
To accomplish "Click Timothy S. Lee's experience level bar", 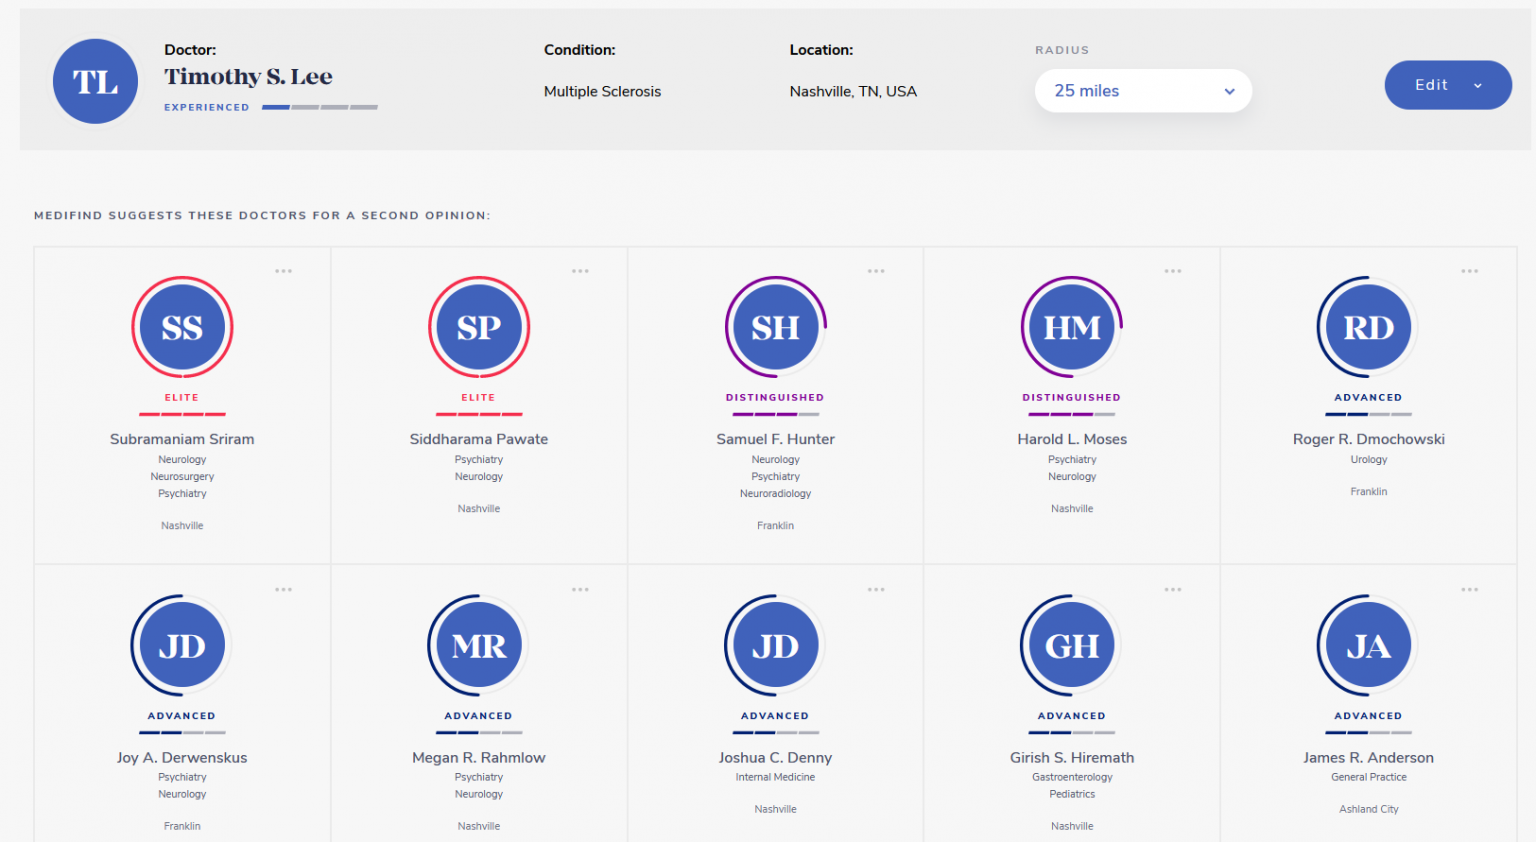I will (x=319, y=107).
